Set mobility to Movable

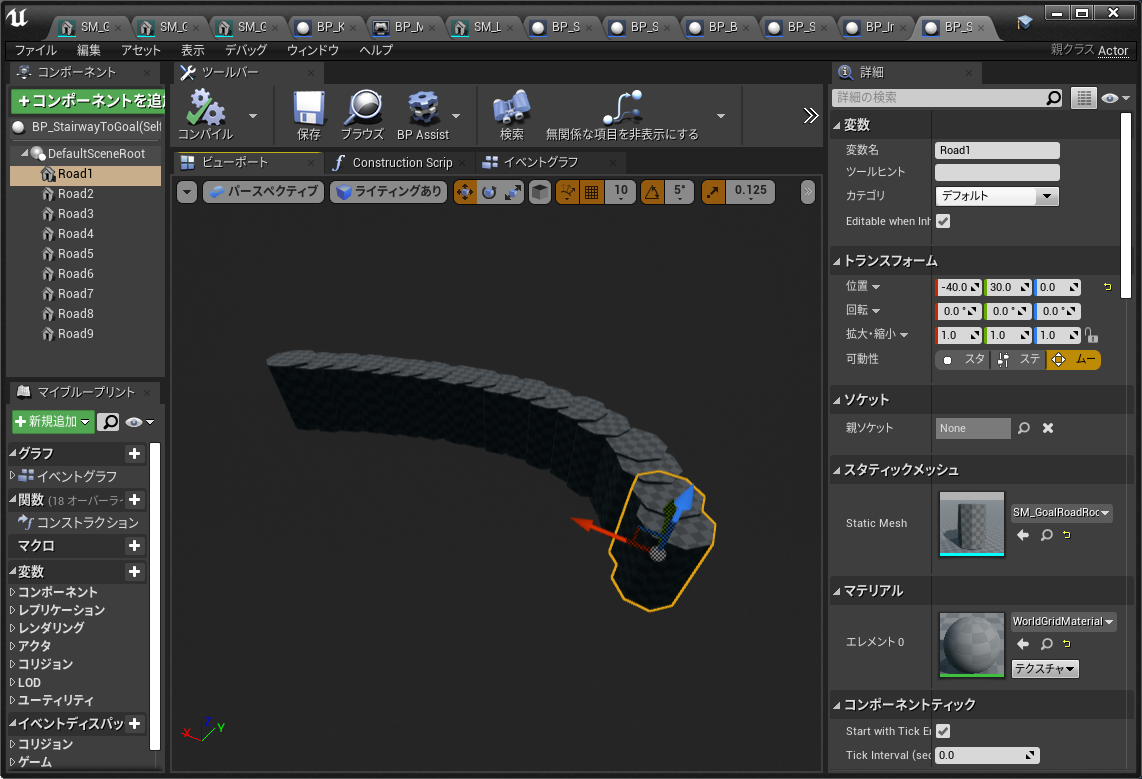pos(1073,360)
